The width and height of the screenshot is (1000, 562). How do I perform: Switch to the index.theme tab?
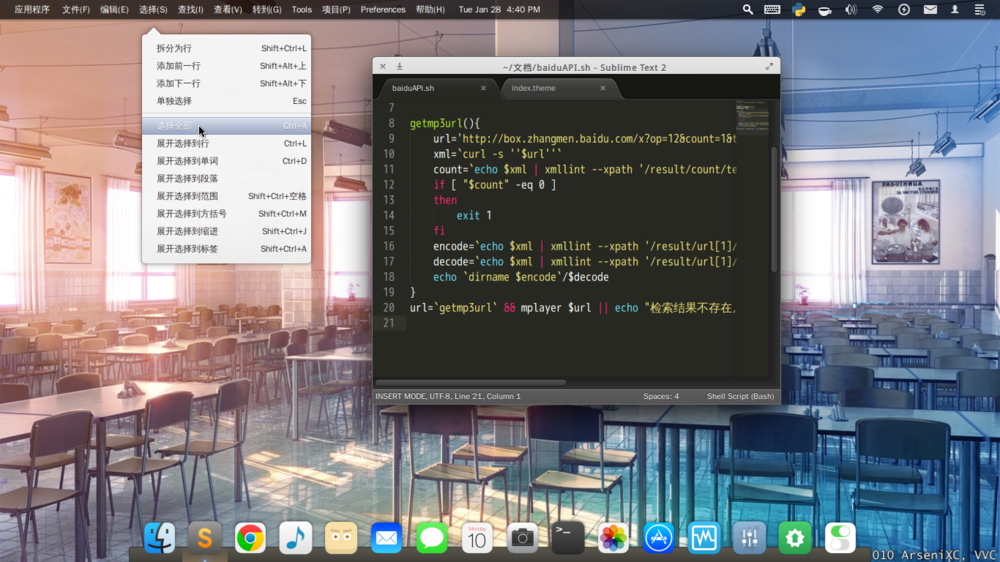(534, 88)
